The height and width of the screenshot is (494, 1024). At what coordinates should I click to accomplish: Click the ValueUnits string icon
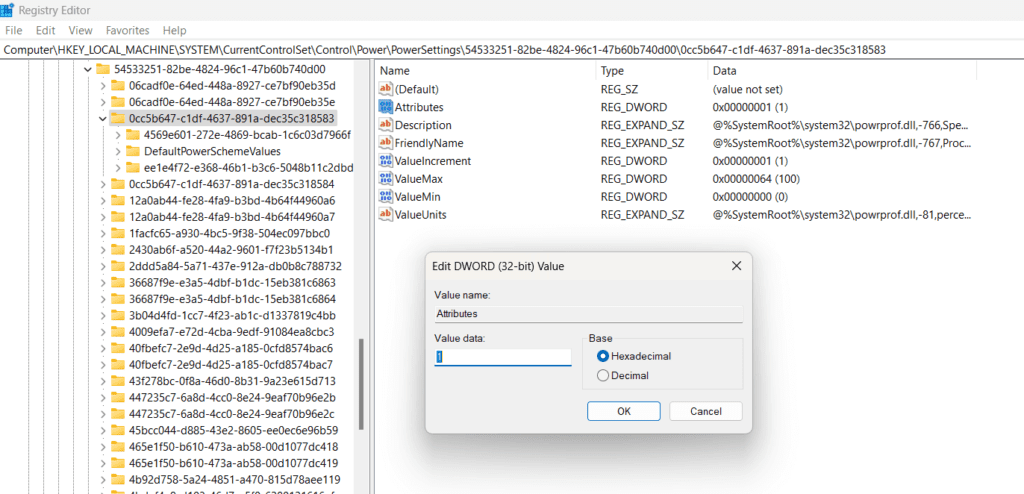pyautogui.click(x=385, y=214)
